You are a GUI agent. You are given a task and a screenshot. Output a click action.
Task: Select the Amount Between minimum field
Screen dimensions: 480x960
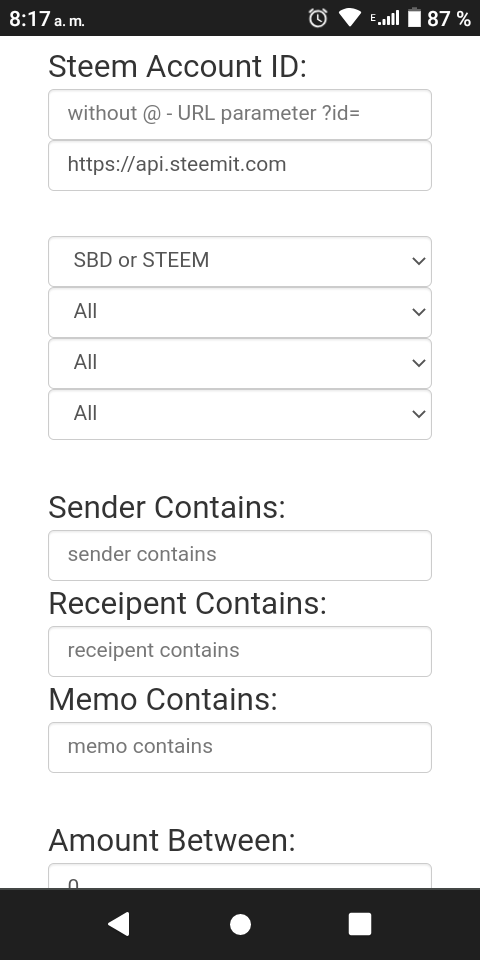240,876
